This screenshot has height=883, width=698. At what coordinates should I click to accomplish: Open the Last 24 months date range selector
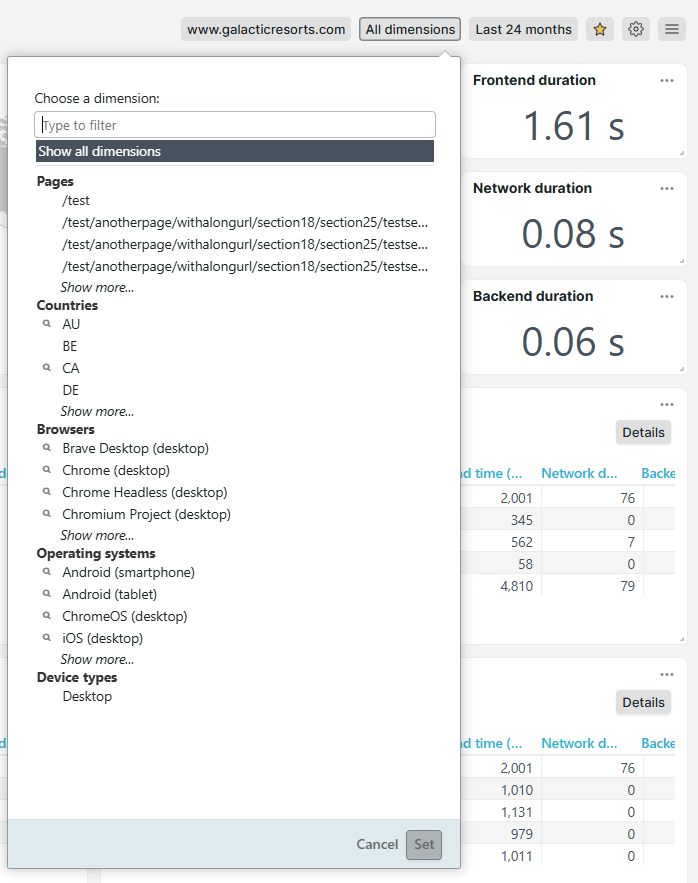[523, 29]
